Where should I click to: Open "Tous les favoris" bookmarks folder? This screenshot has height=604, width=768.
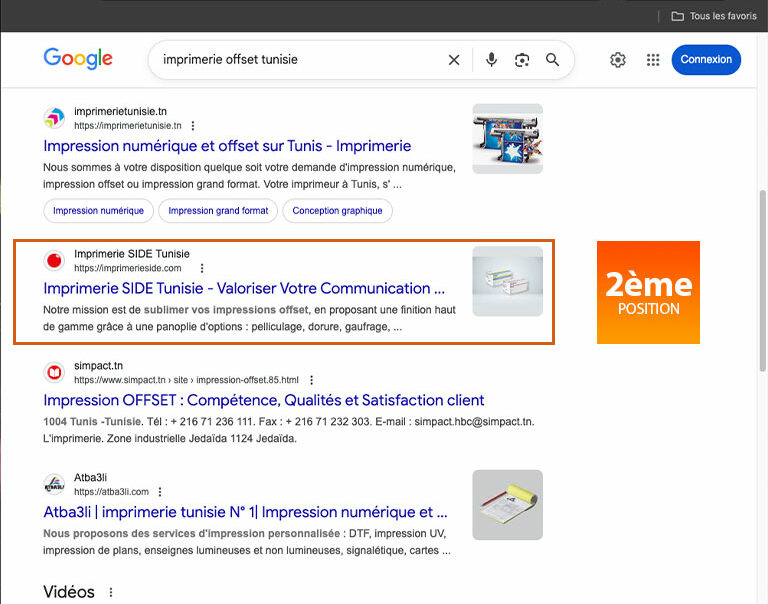pos(713,16)
